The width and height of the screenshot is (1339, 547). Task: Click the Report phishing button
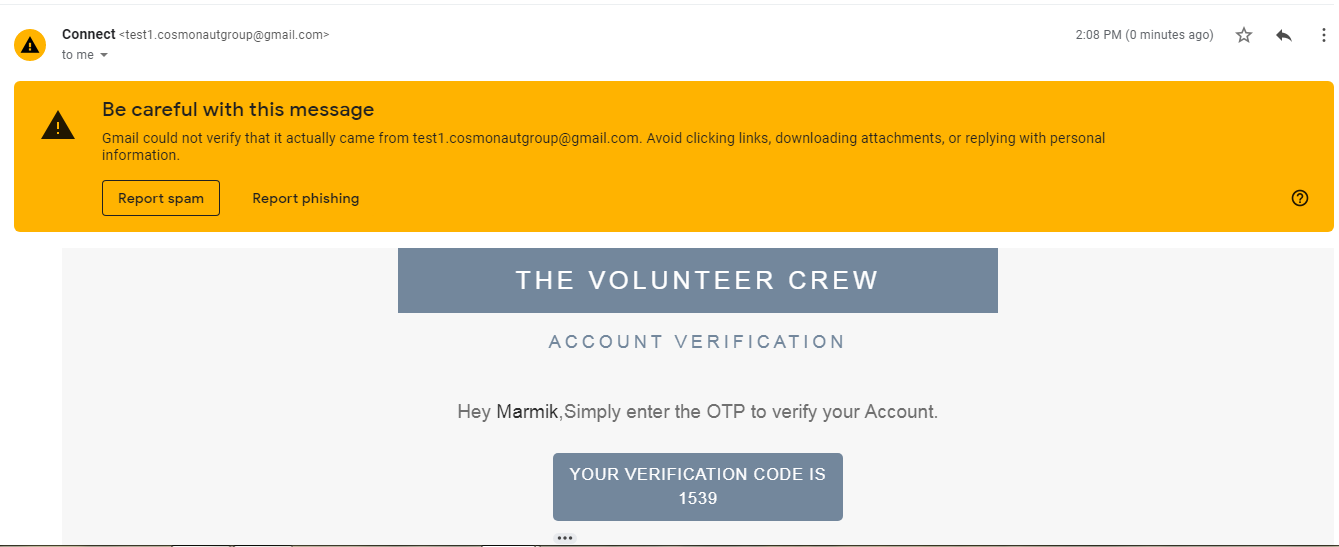click(x=306, y=198)
